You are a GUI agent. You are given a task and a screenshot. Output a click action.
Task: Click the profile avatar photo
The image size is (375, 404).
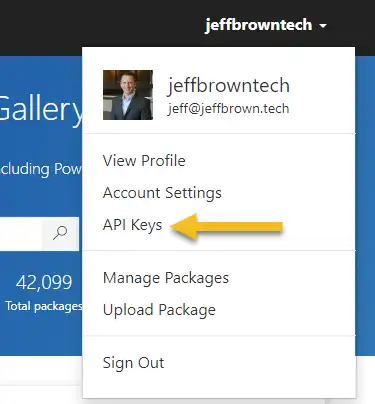pos(128,95)
